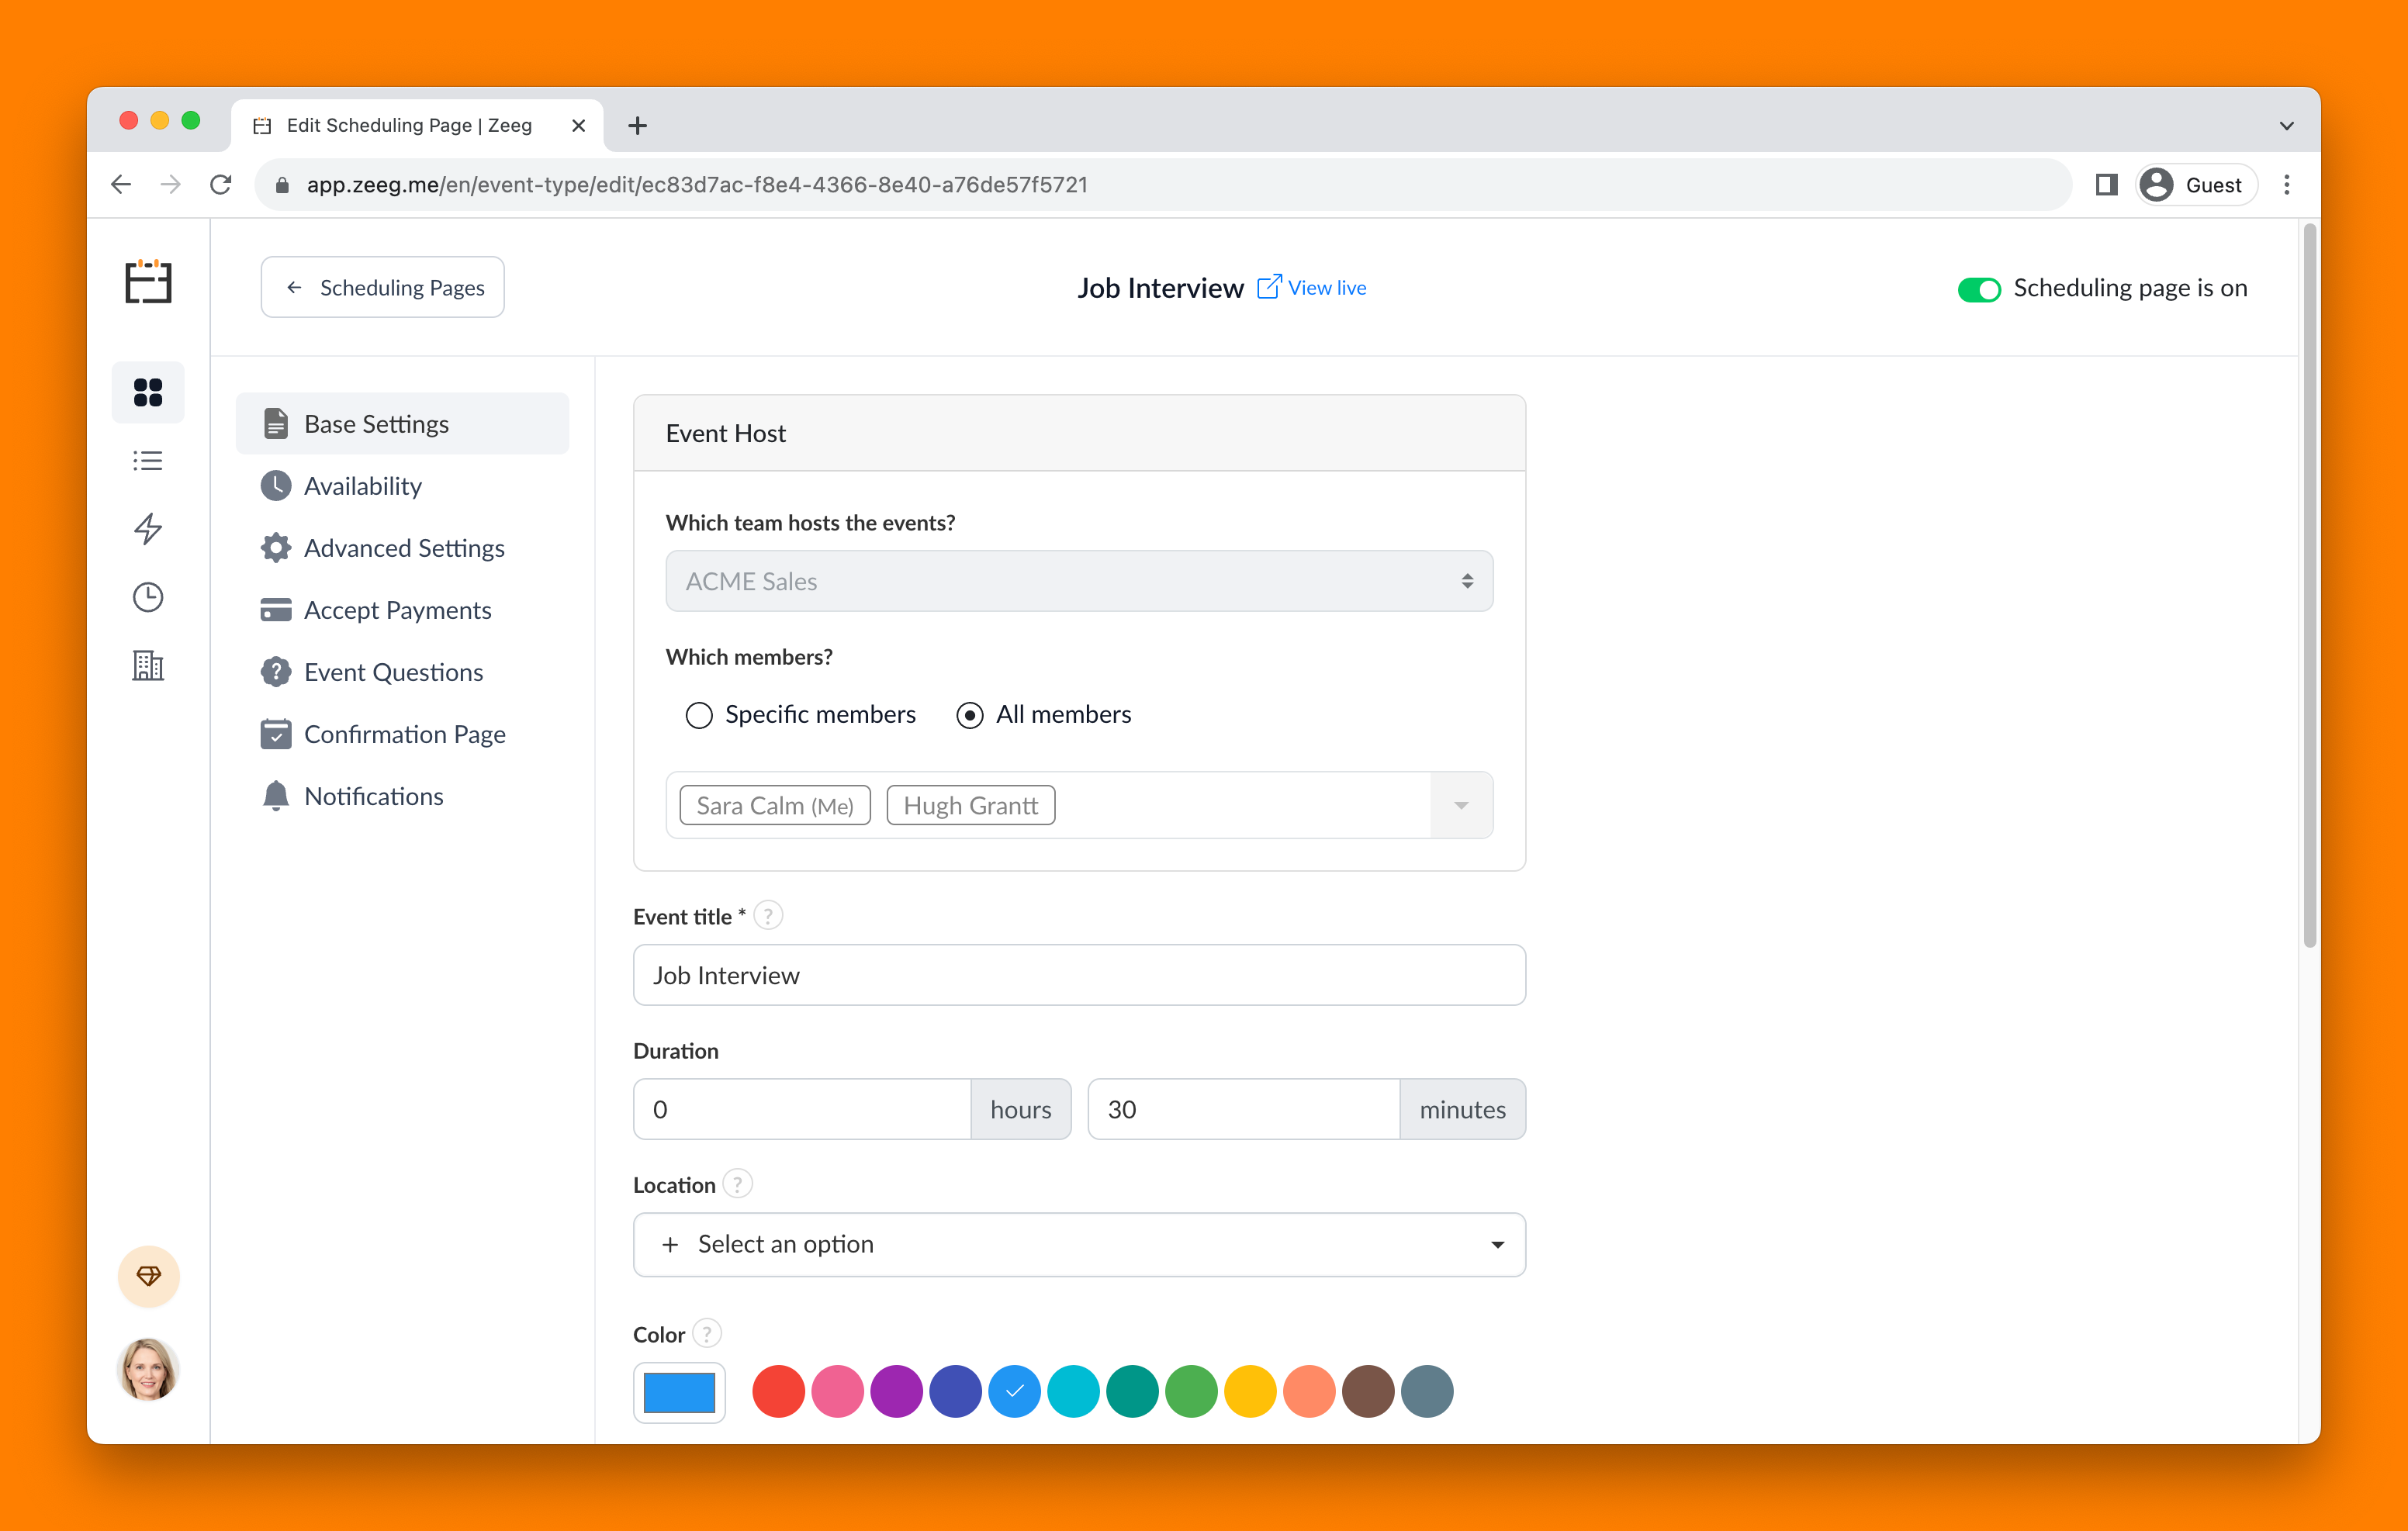This screenshot has width=2408, height=1531.
Task: Expand the members selection dropdown arrow
Action: (1461, 805)
